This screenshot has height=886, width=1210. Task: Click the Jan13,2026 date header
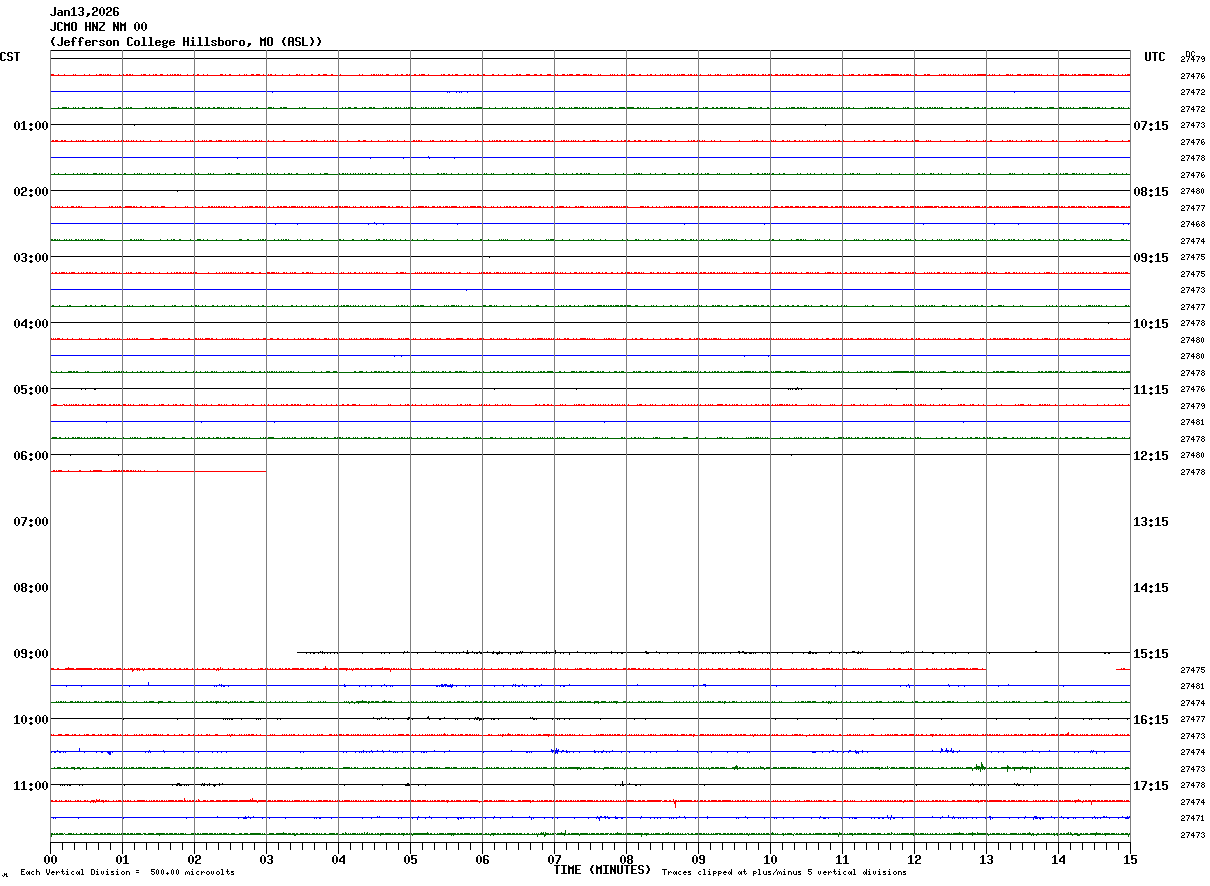85,12
